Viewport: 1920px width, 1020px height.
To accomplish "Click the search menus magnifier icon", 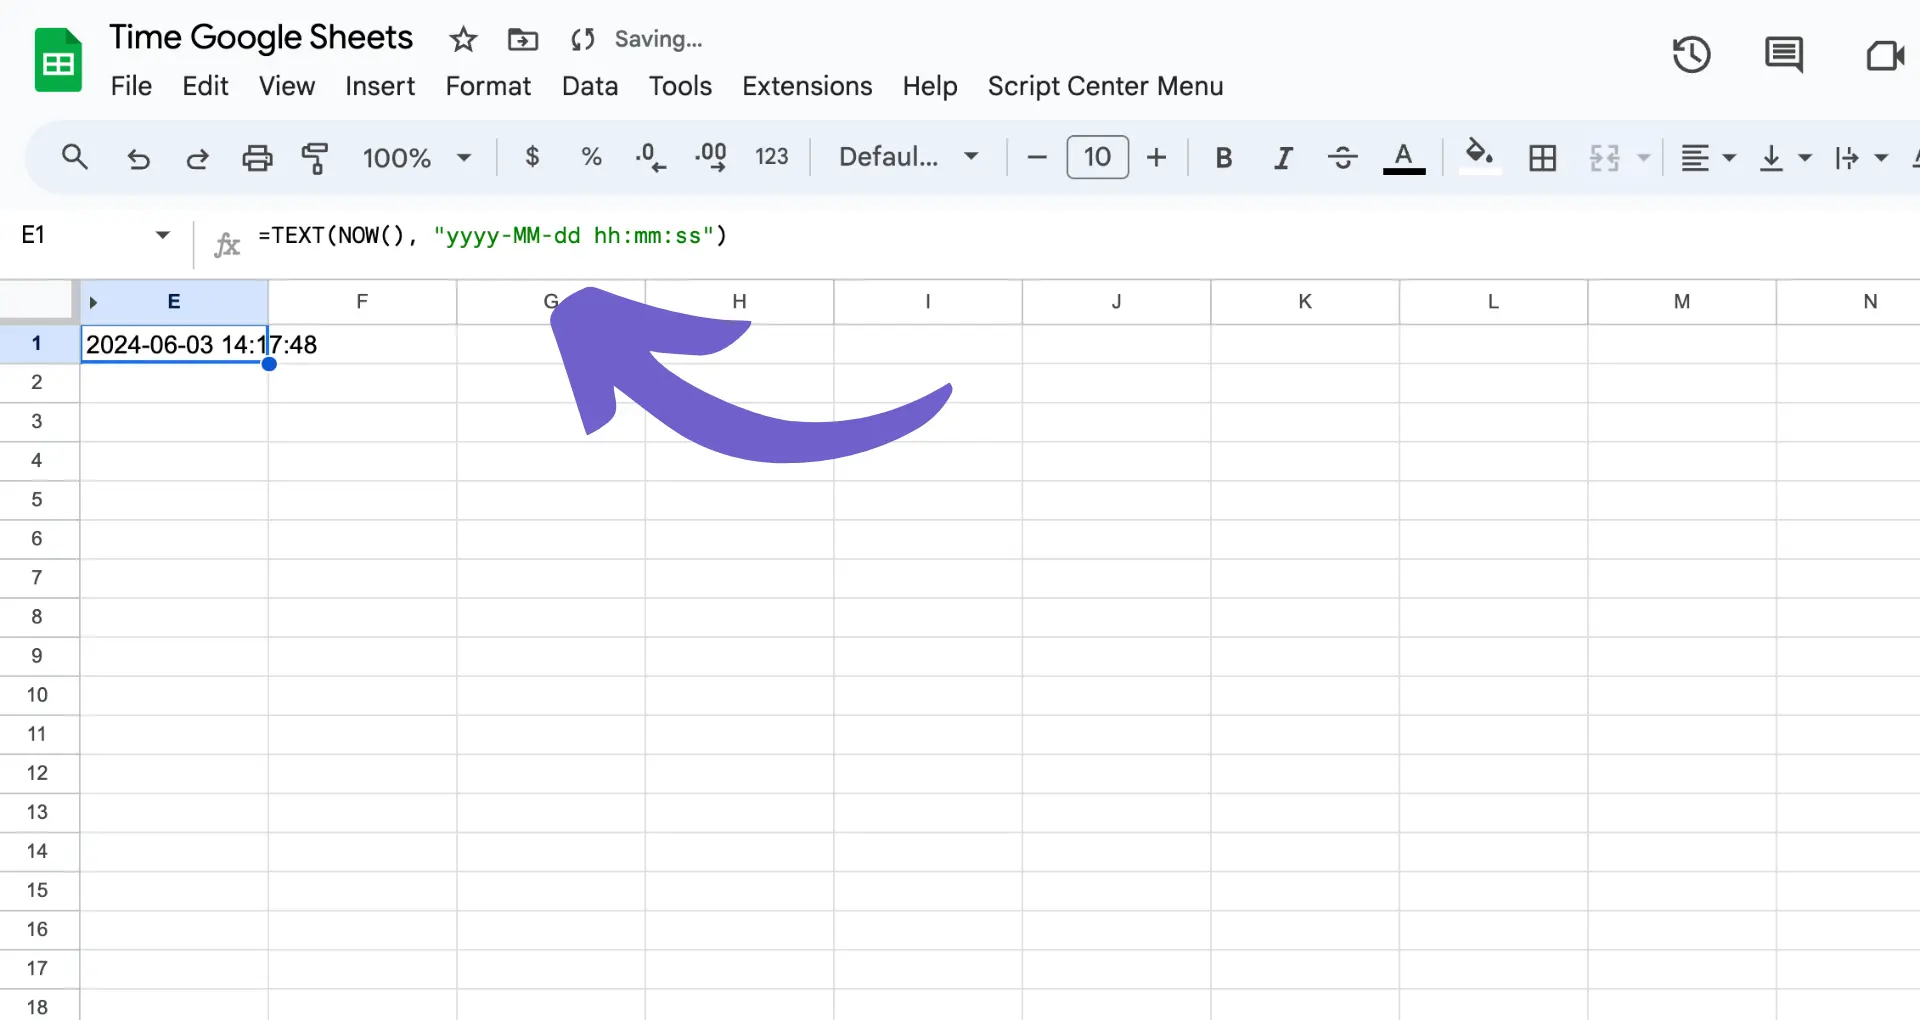I will pos(75,157).
